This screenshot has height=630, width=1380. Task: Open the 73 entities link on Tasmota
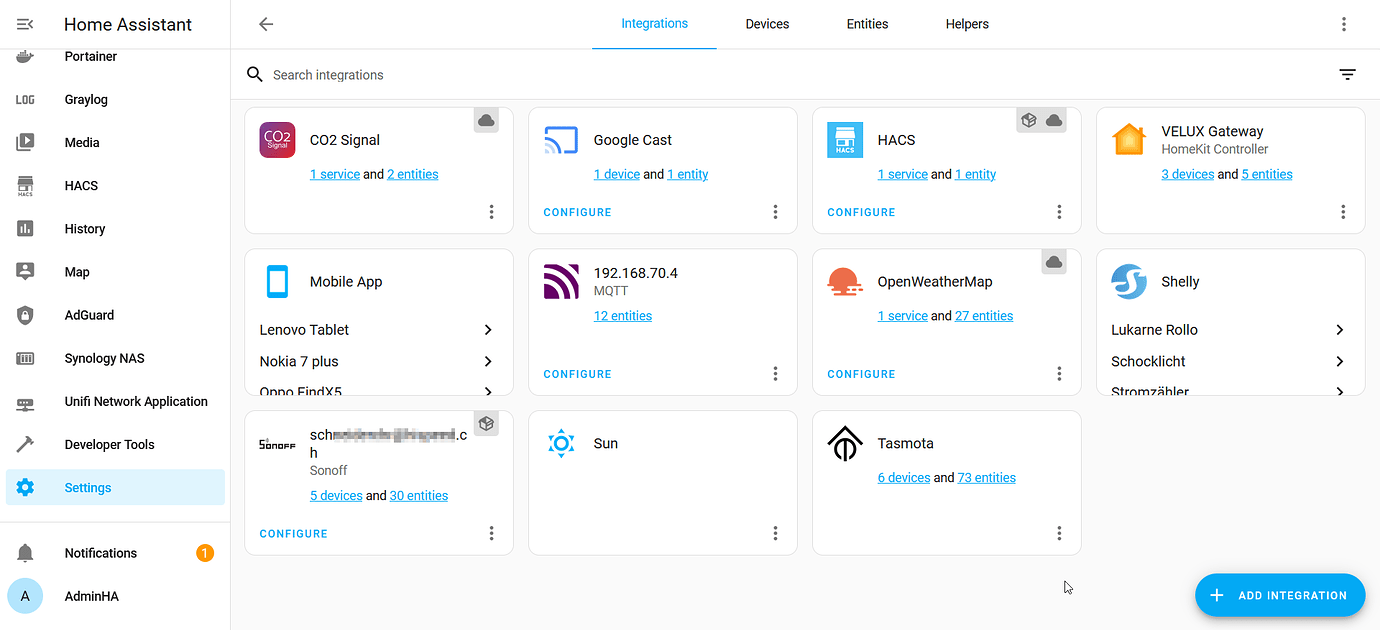click(986, 477)
